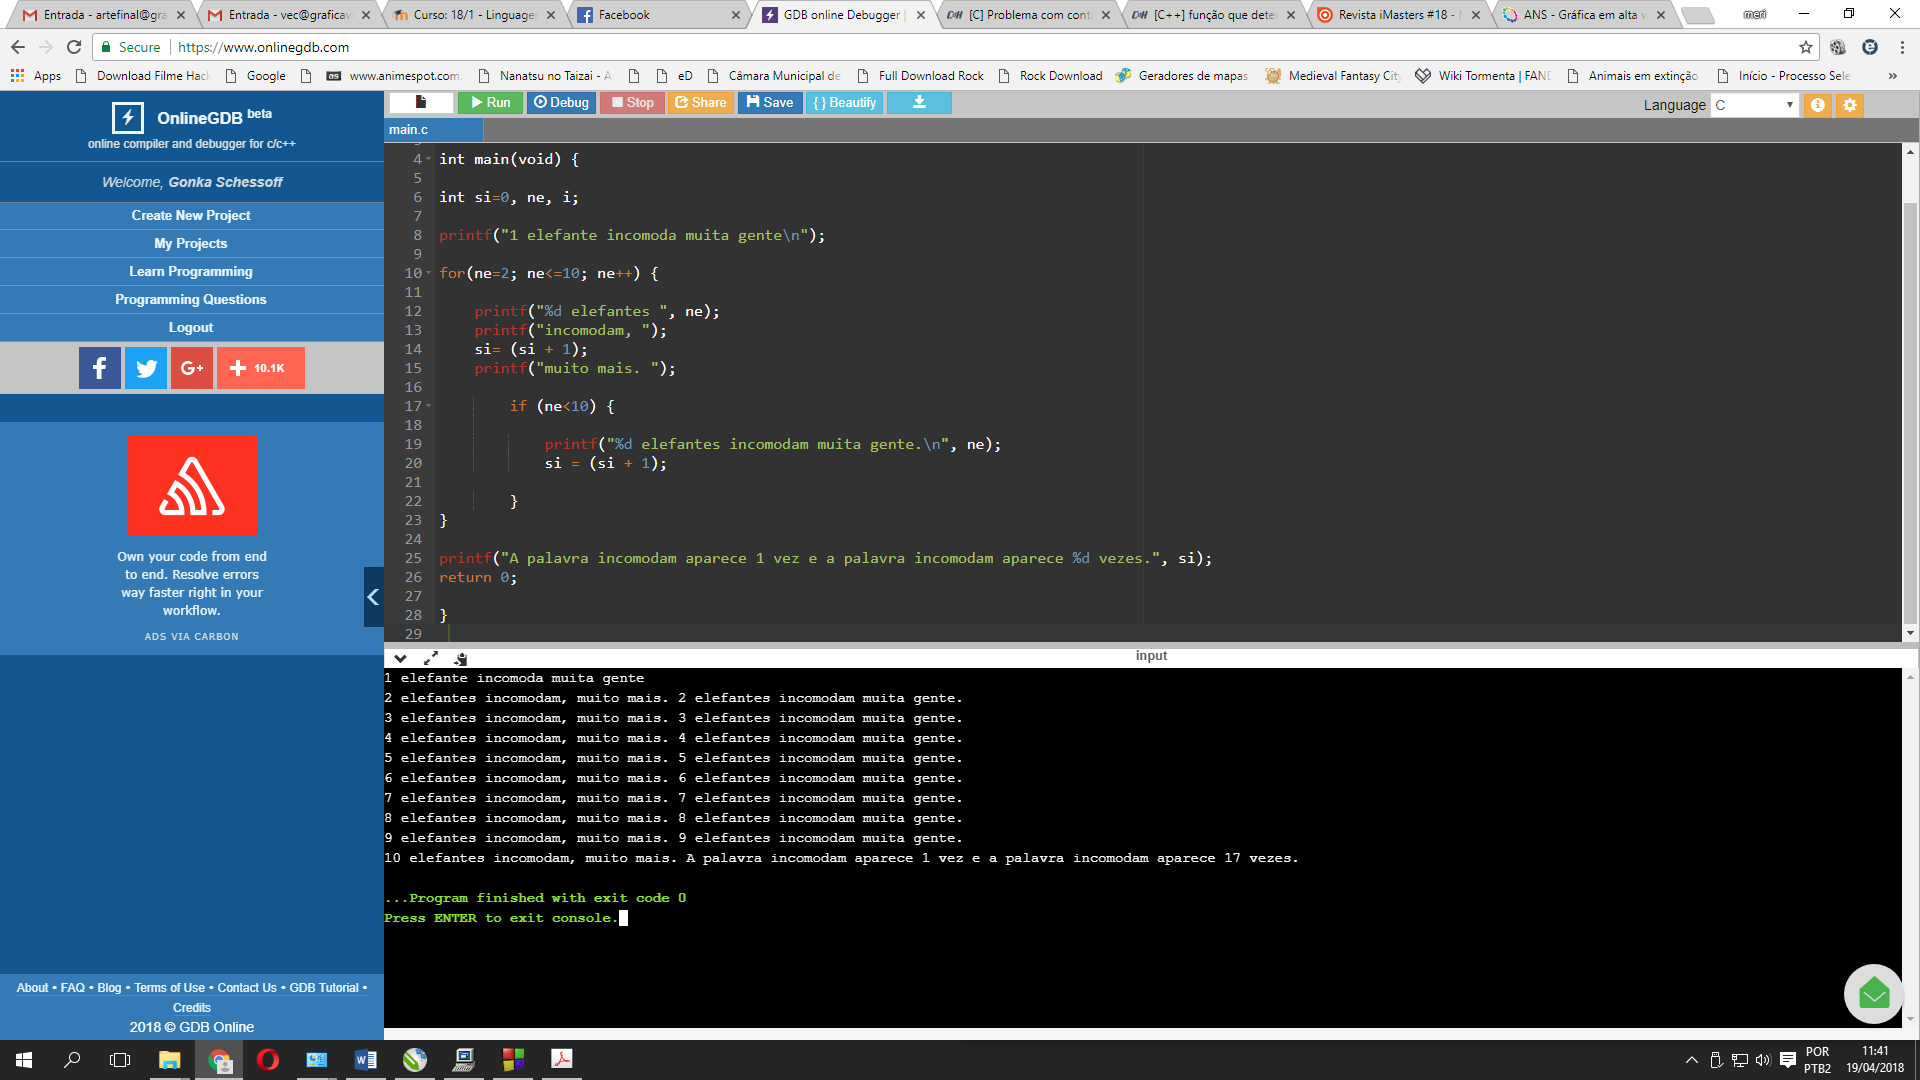Viewport: 1920px width, 1080px height.
Task: Open the GDB Tutorial footer link
Action: (x=324, y=988)
